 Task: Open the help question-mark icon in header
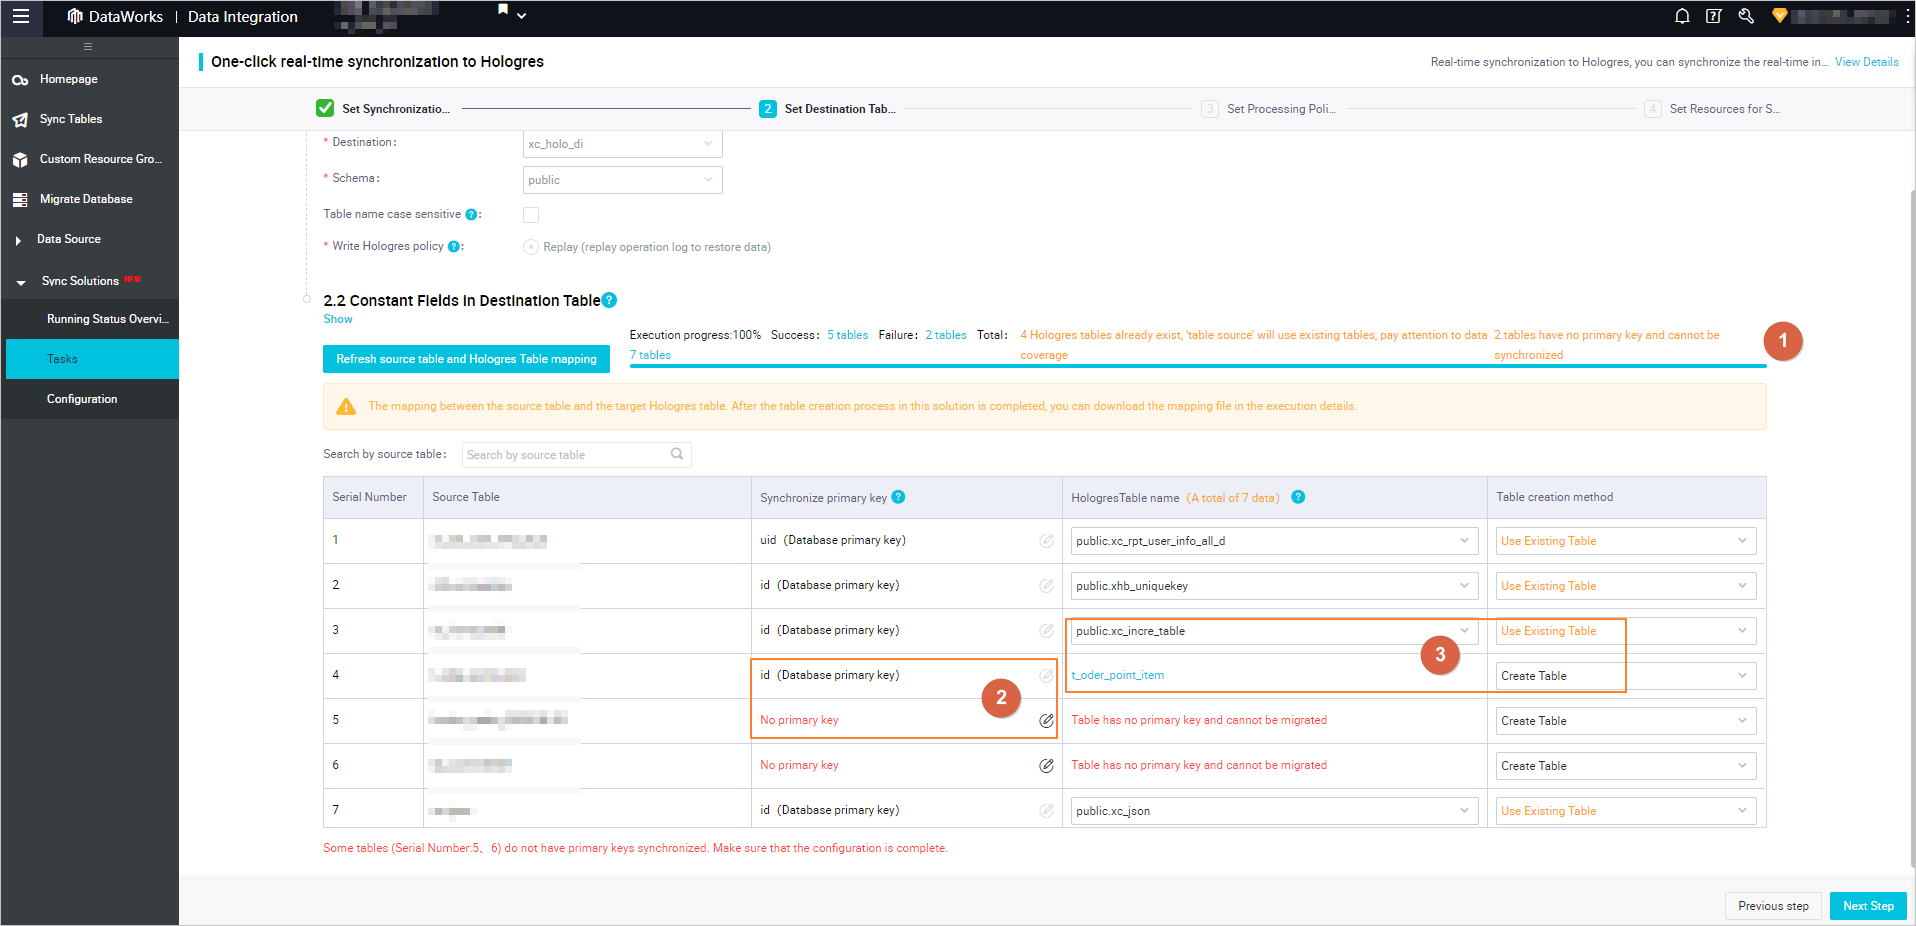coord(1714,16)
